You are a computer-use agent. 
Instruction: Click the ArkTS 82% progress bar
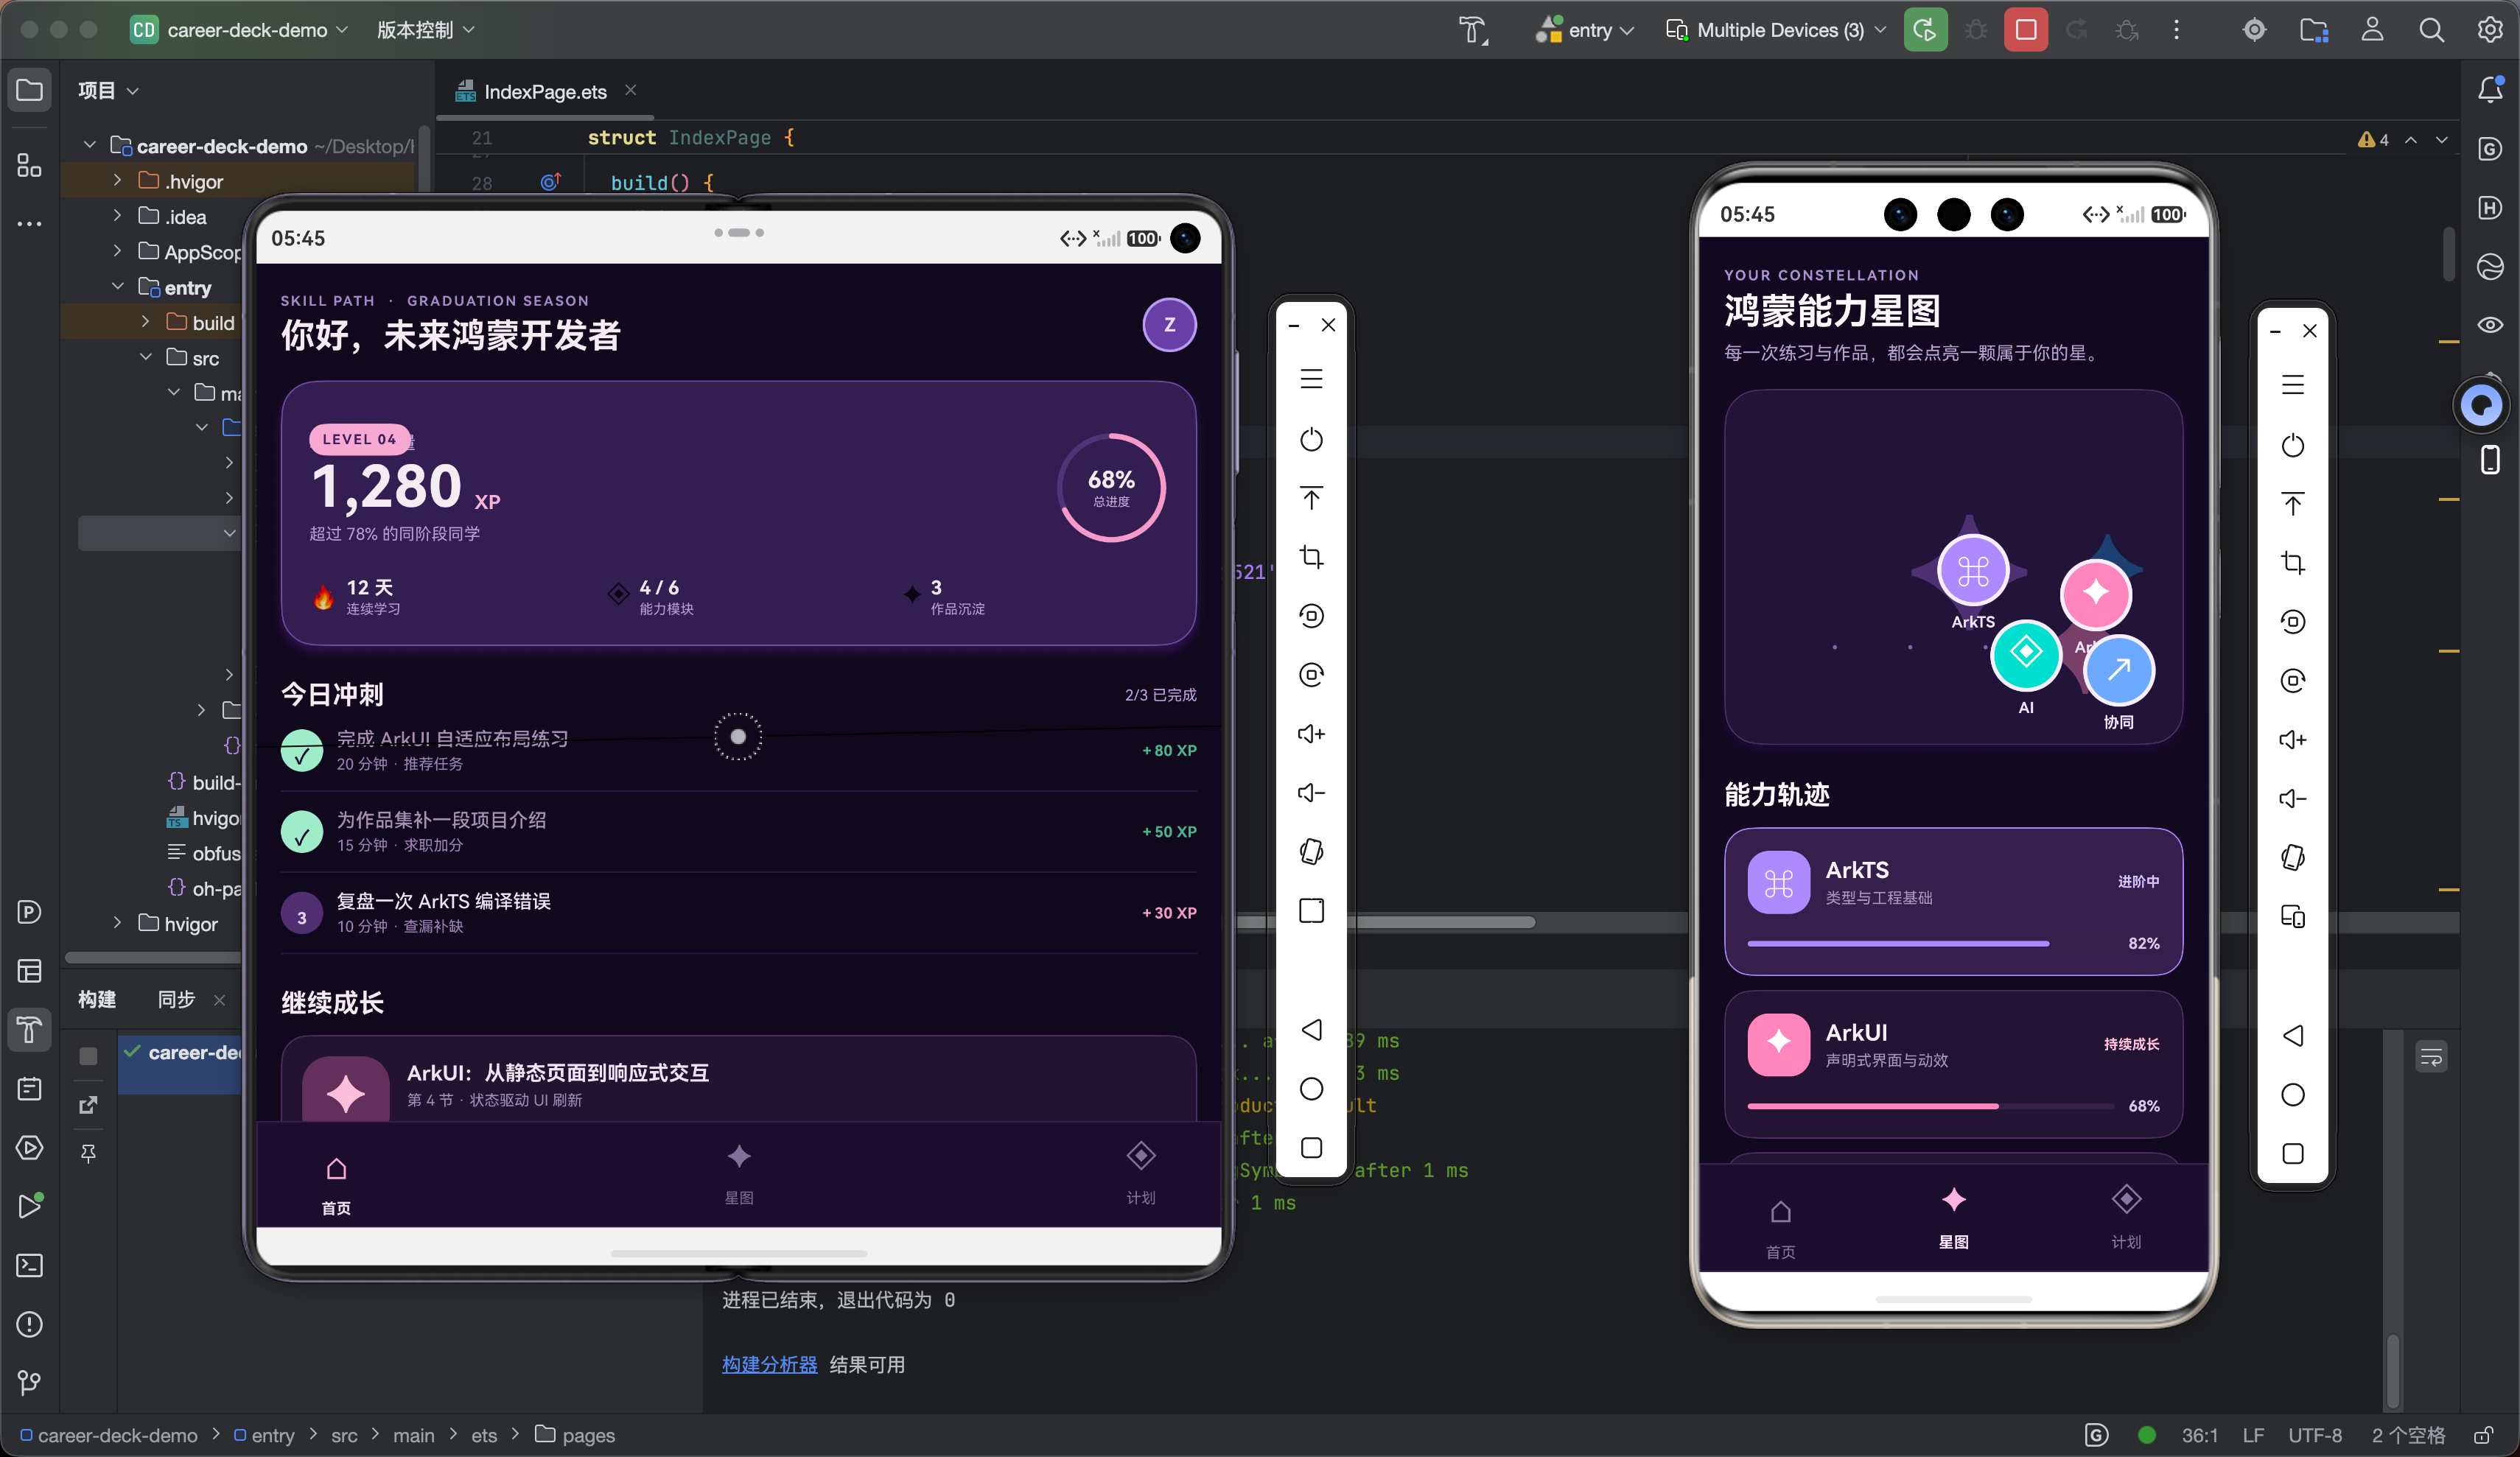pos(1930,943)
